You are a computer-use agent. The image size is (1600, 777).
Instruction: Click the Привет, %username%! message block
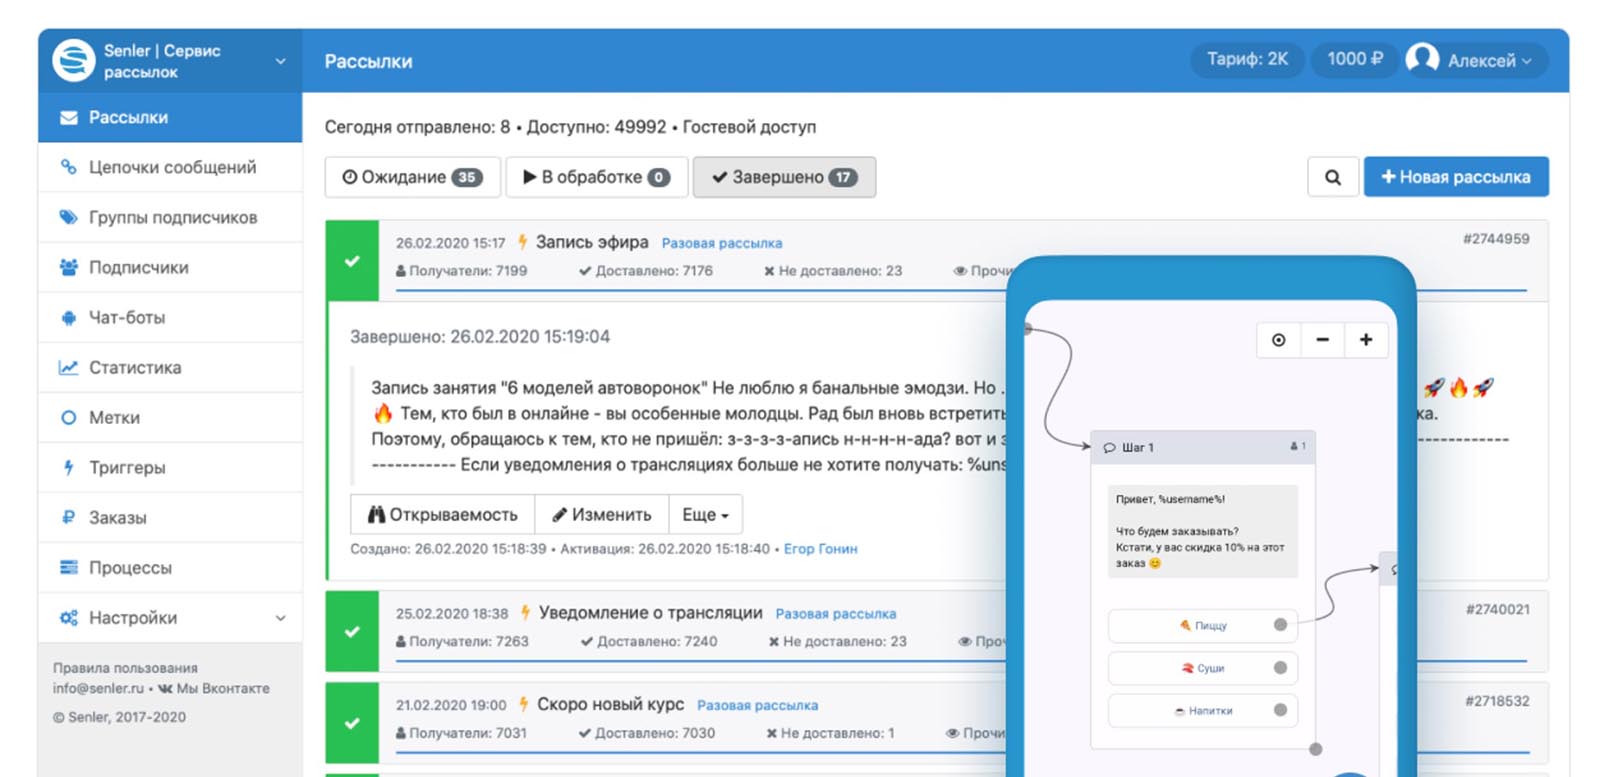pyautogui.click(x=1203, y=532)
